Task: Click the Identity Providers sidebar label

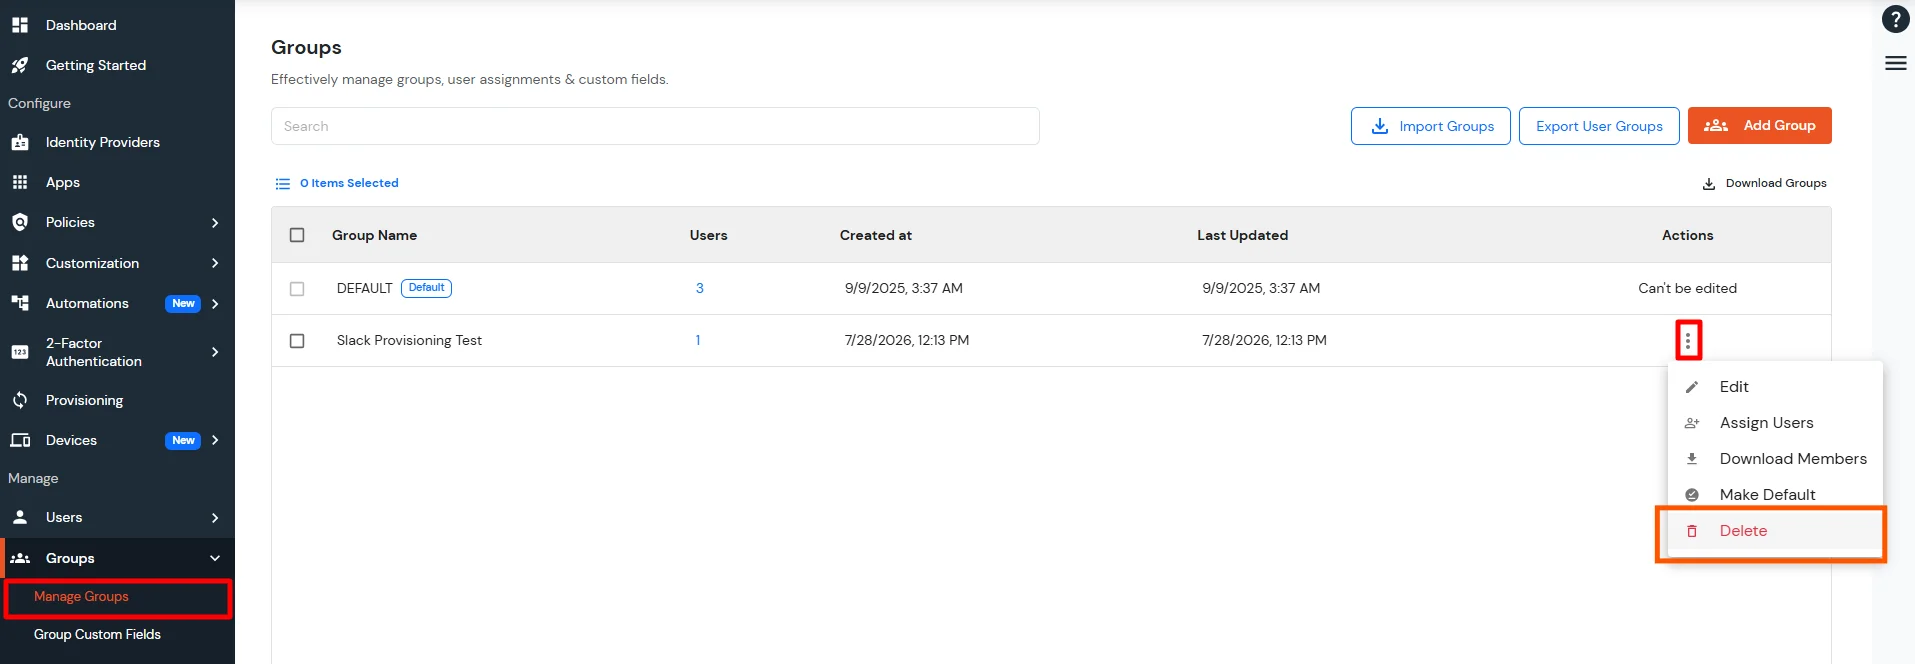Action: [x=103, y=142]
